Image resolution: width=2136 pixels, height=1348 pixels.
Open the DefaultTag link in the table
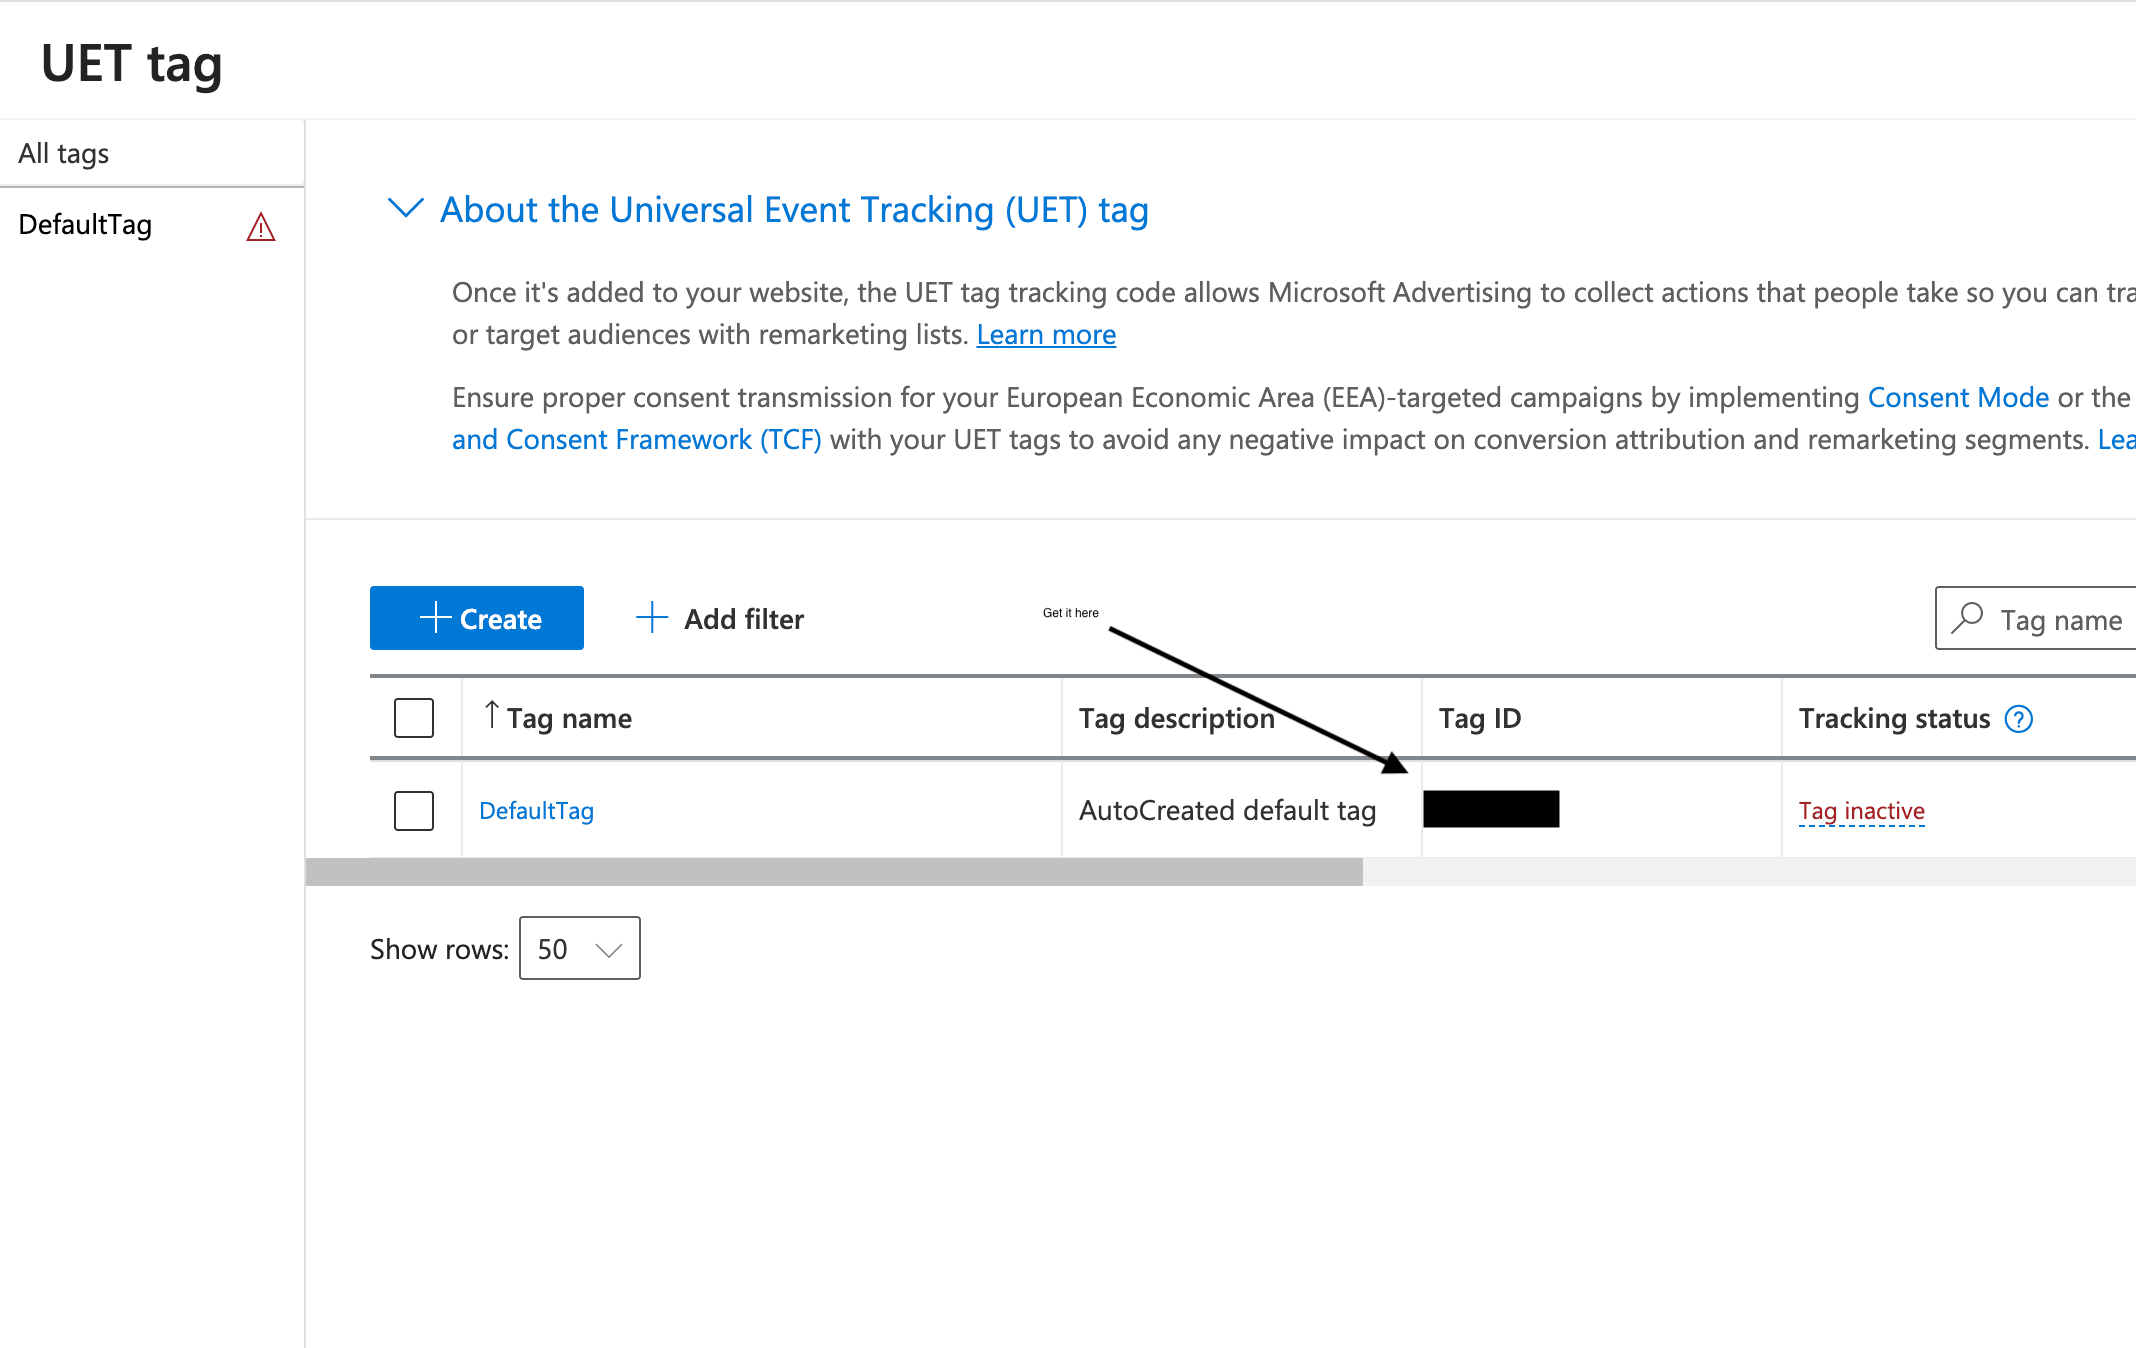point(536,811)
